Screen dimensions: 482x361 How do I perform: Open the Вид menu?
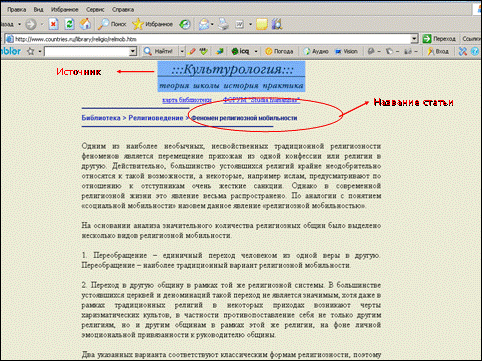[x=38, y=9]
